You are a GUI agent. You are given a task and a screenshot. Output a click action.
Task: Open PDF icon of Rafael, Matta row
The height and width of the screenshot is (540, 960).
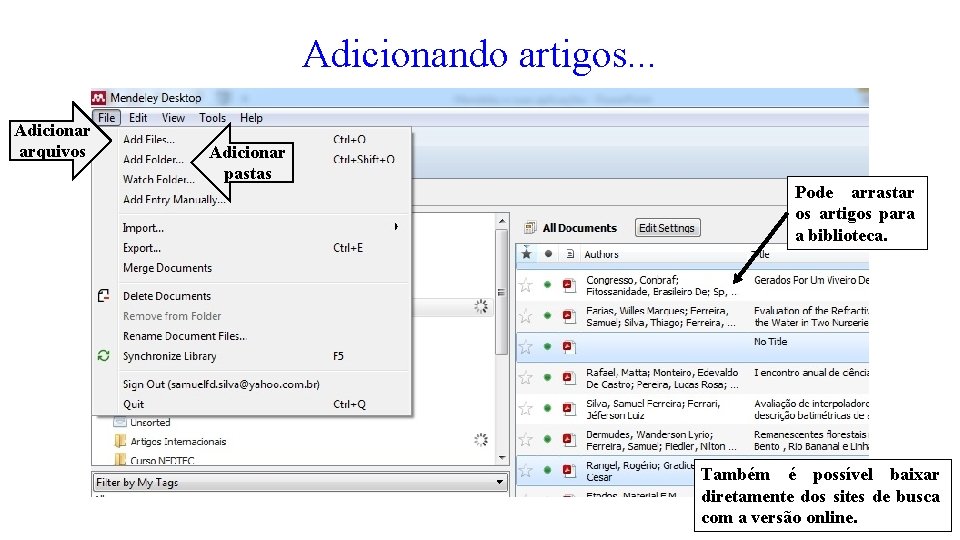[569, 377]
